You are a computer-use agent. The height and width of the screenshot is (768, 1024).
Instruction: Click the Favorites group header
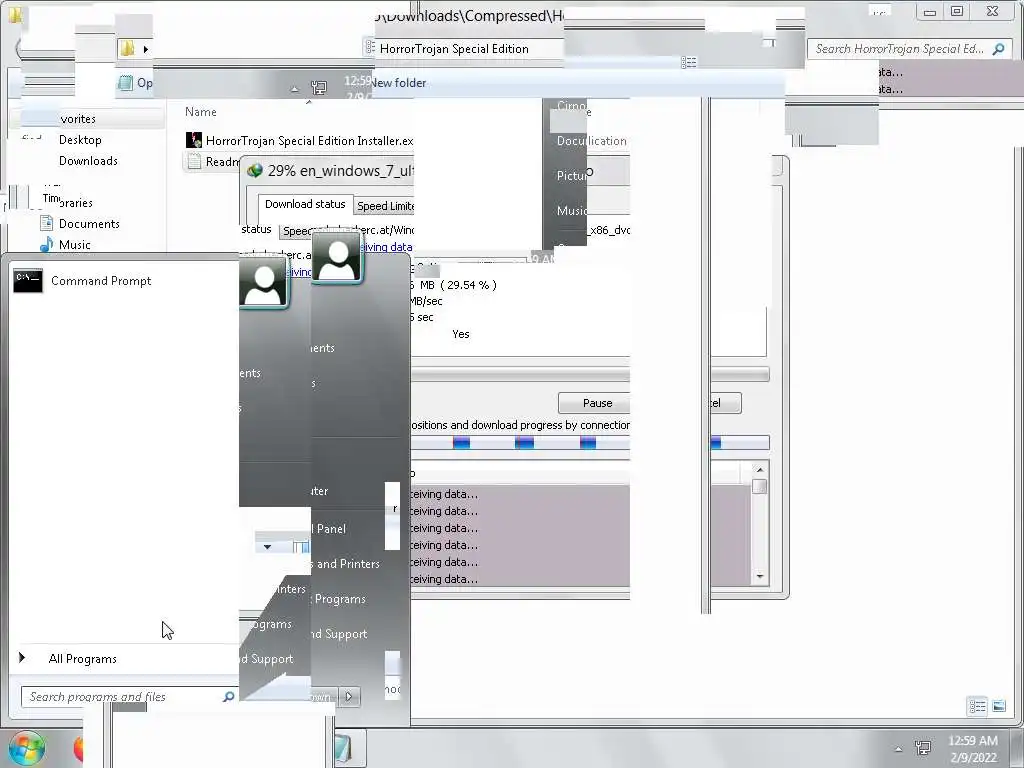pos(78,119)
